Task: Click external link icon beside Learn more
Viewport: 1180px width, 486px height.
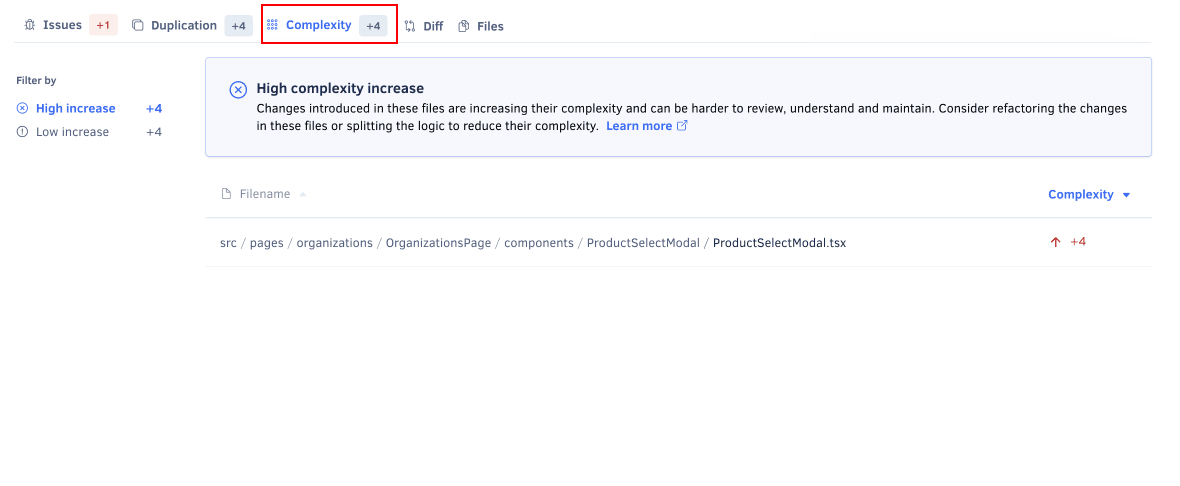Action: 683,126
